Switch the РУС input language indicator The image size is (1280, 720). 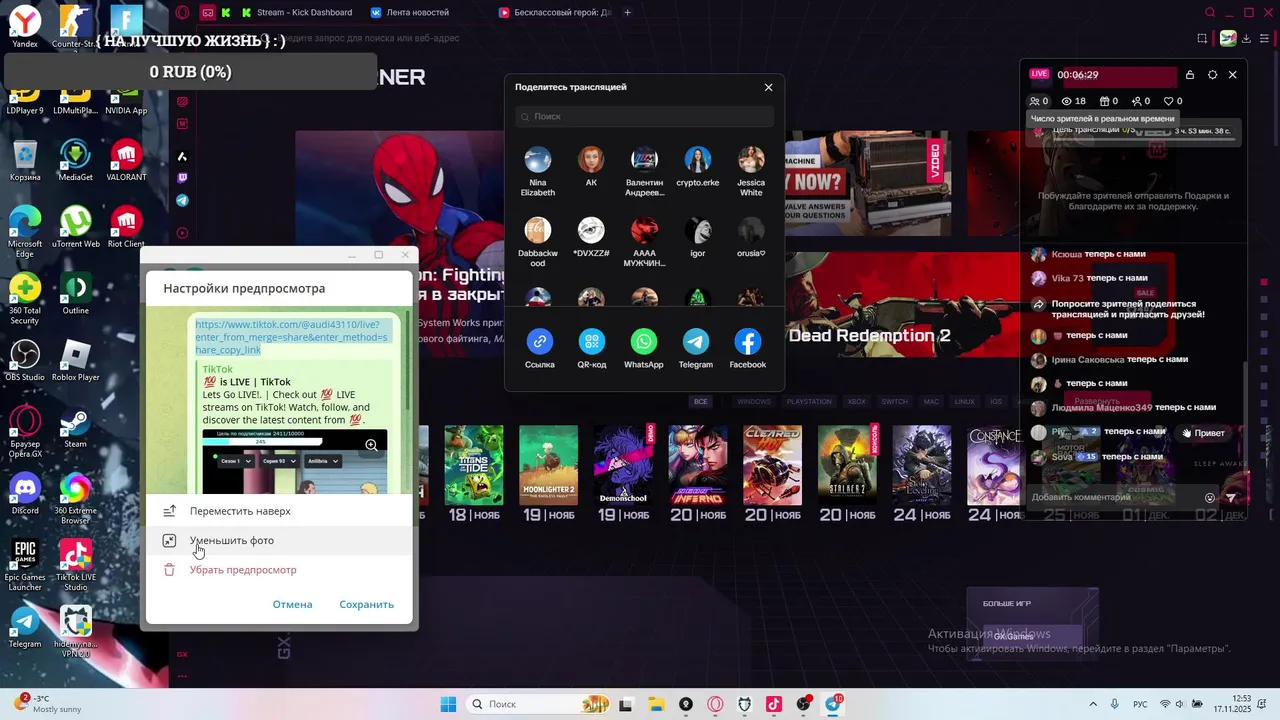[x=1139, y=704]
